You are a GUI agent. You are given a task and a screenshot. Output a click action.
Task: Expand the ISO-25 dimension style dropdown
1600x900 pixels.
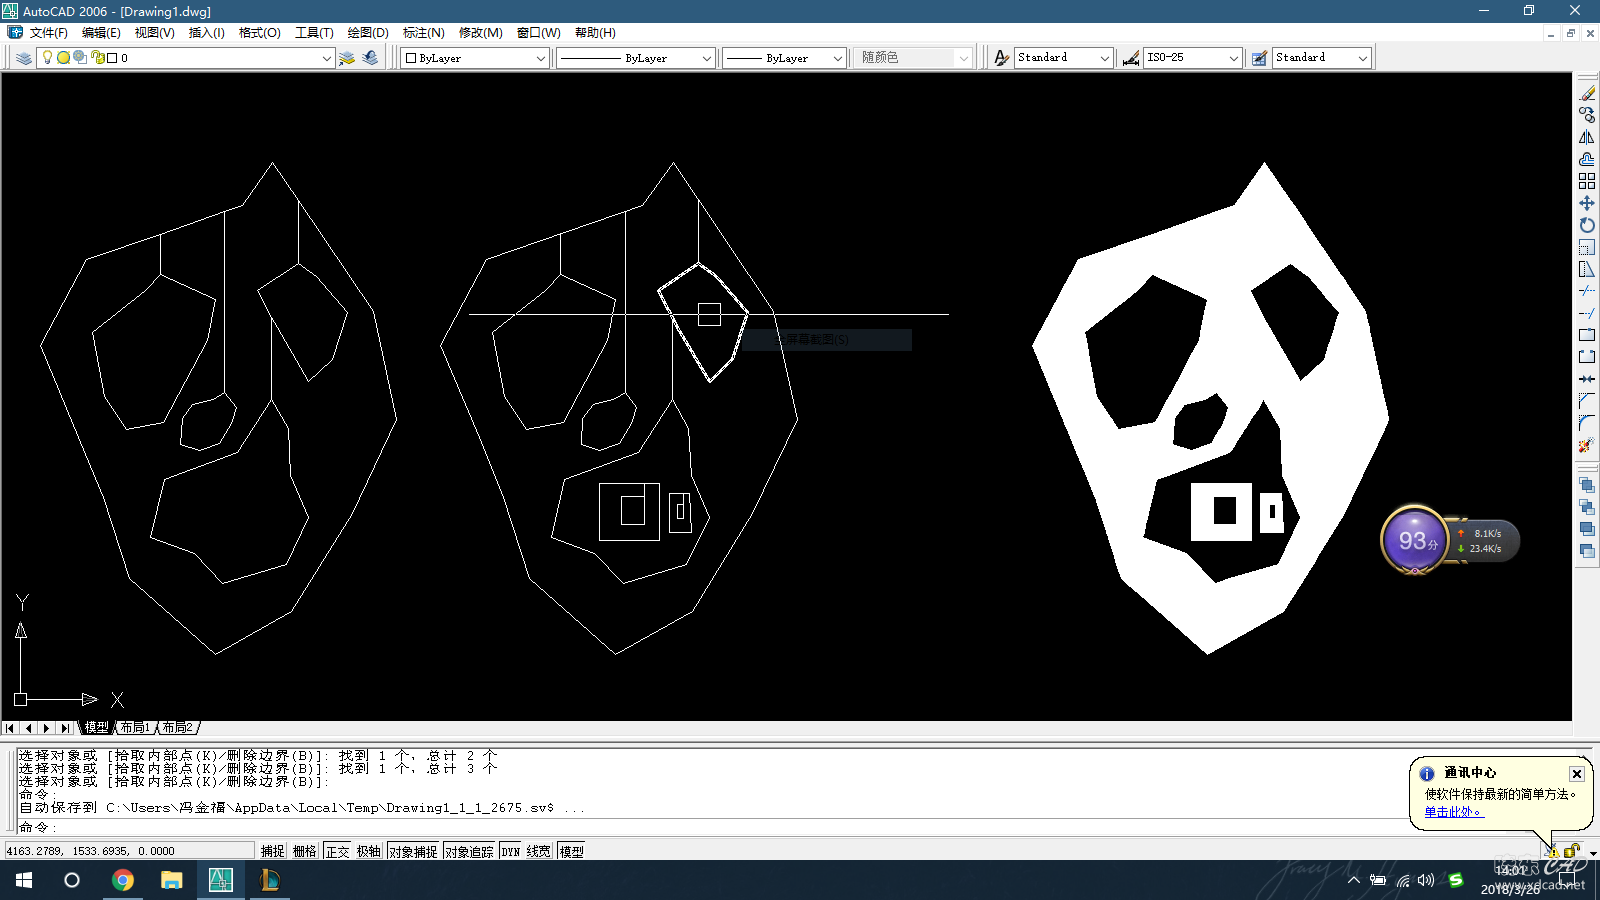1234,58
